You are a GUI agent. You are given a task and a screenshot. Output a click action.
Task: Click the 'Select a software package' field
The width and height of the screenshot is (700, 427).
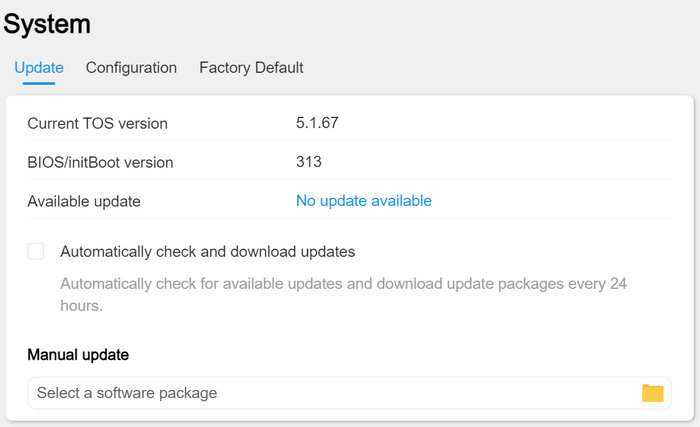pyautogui.click(x=330, y=393)
